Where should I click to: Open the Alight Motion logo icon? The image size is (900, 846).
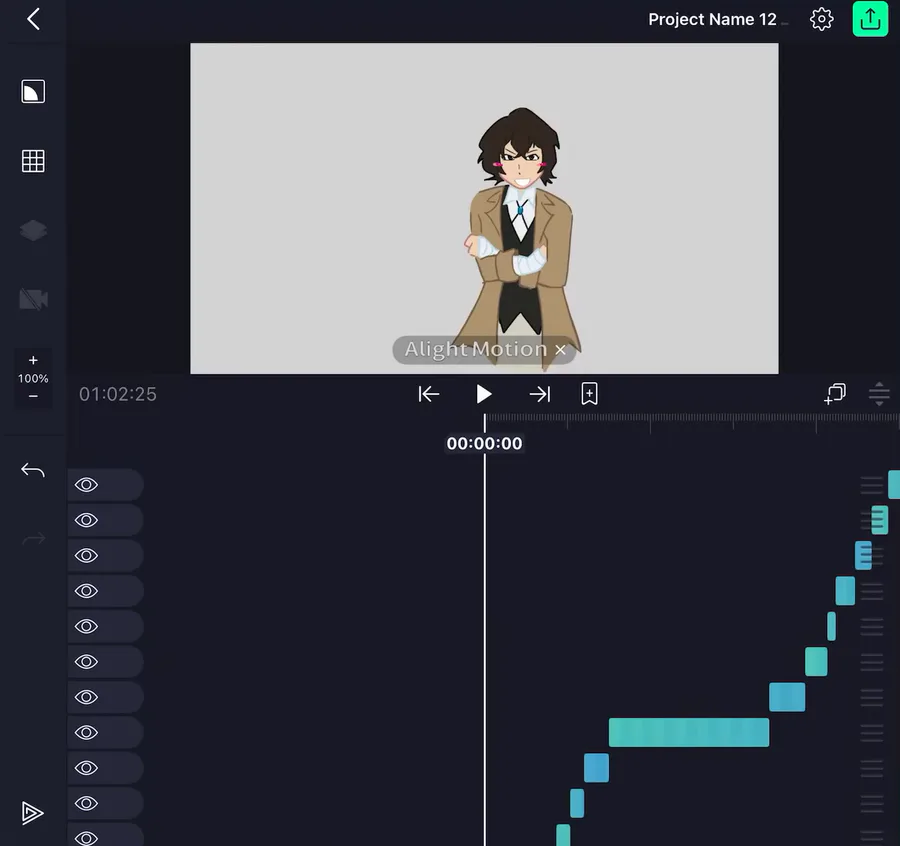click(x=32, y=813)
